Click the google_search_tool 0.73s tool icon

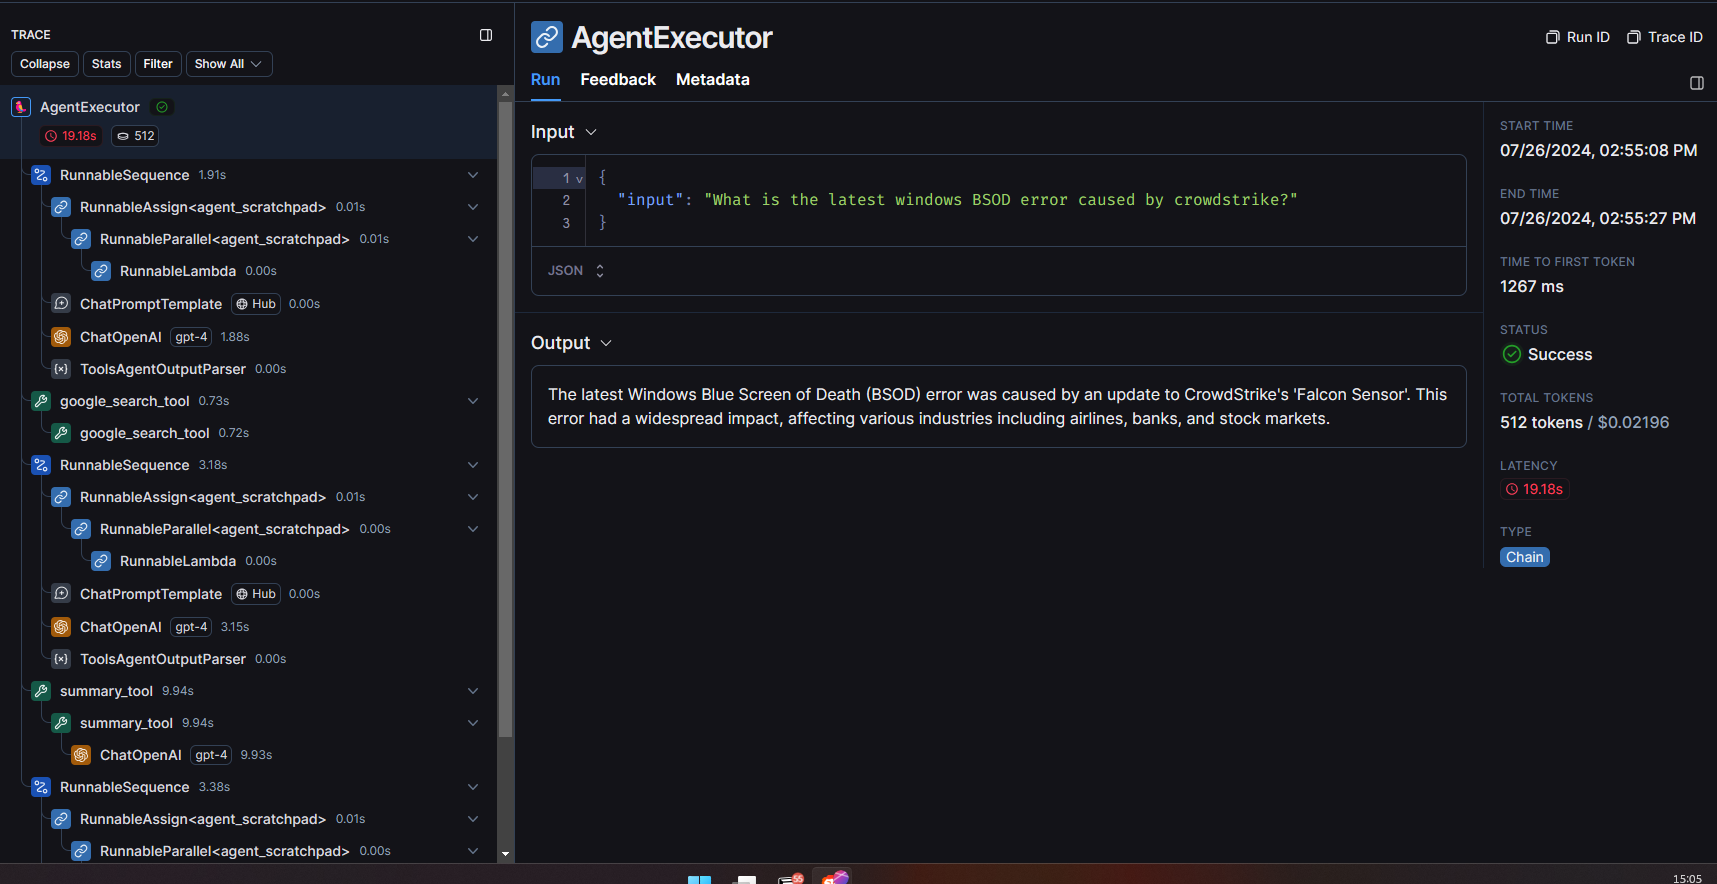pos(41,401)
